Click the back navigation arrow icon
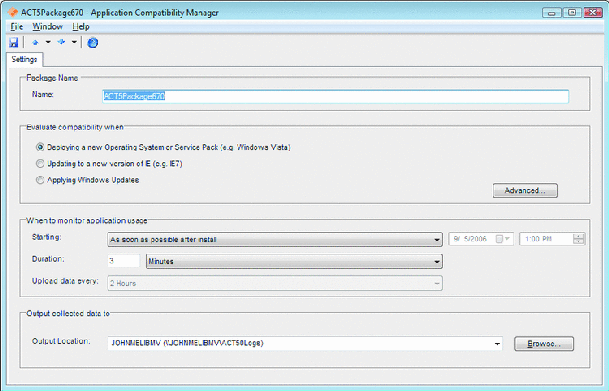The height and width of the screenshot is (391, 609). (x=35, y=42)
